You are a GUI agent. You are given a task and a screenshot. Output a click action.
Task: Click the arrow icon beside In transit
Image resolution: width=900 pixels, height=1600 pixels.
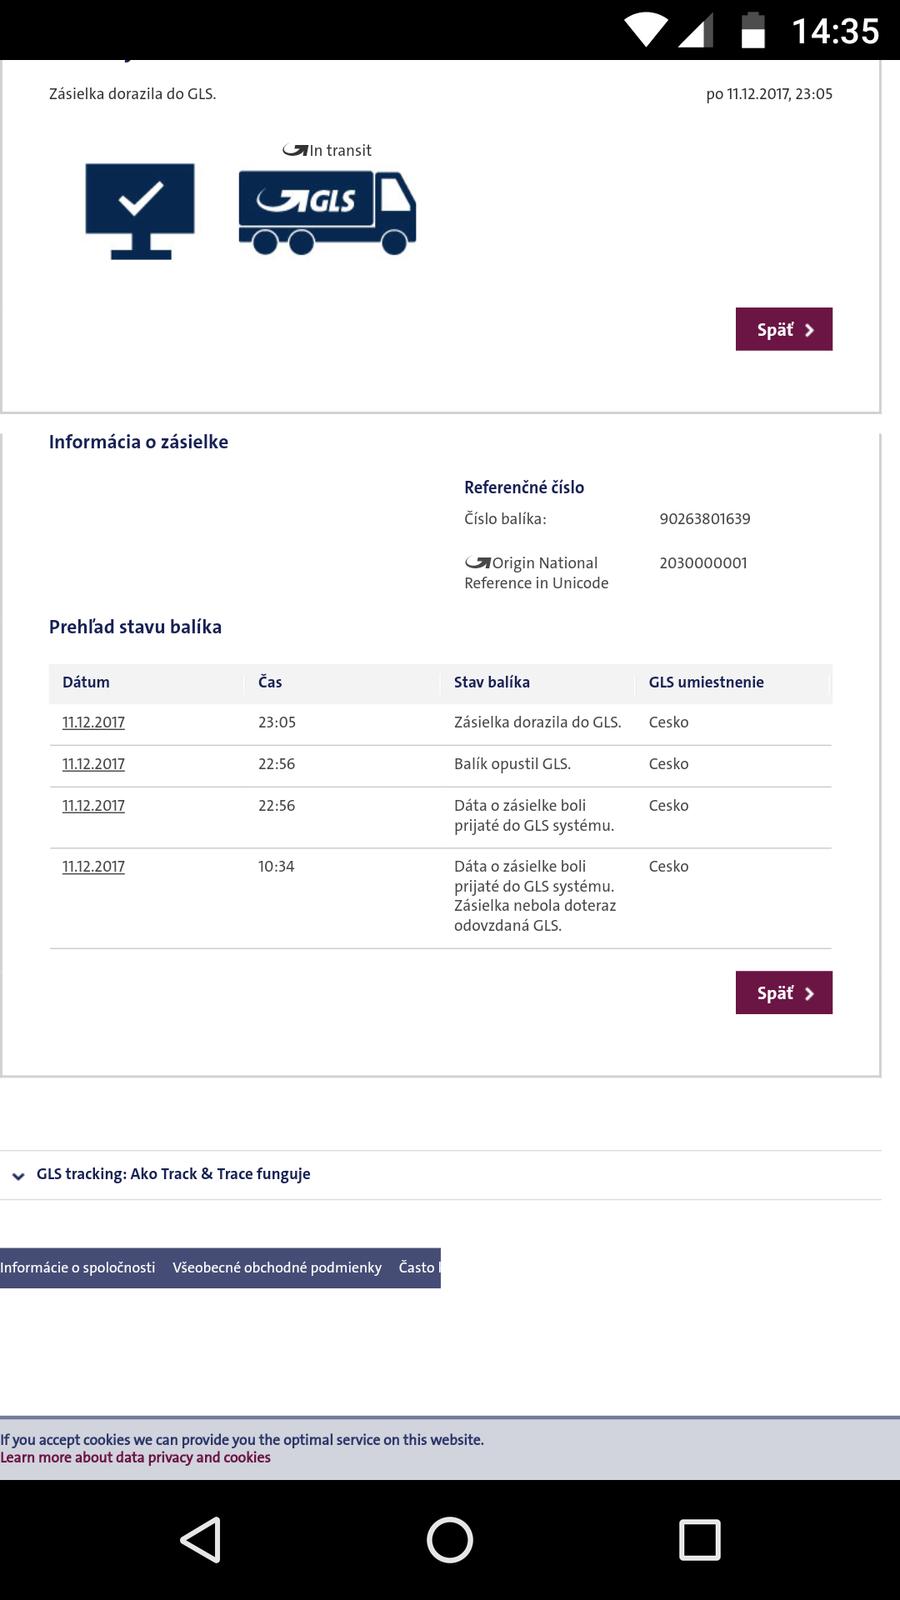coord(295,150)
